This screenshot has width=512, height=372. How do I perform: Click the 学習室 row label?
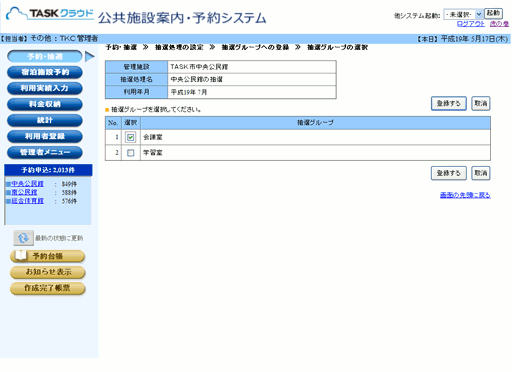coord(153,153)
